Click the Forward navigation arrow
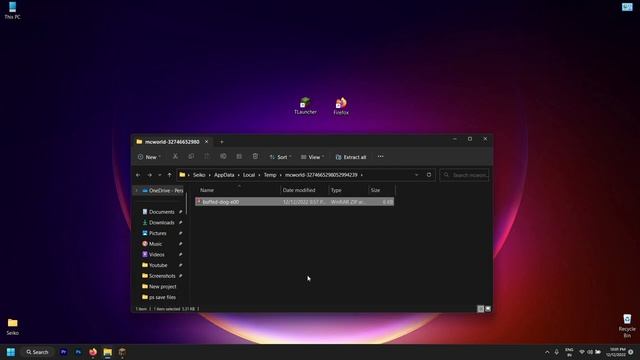Screen dimensions: 640x360 click(x=149, y=175)
